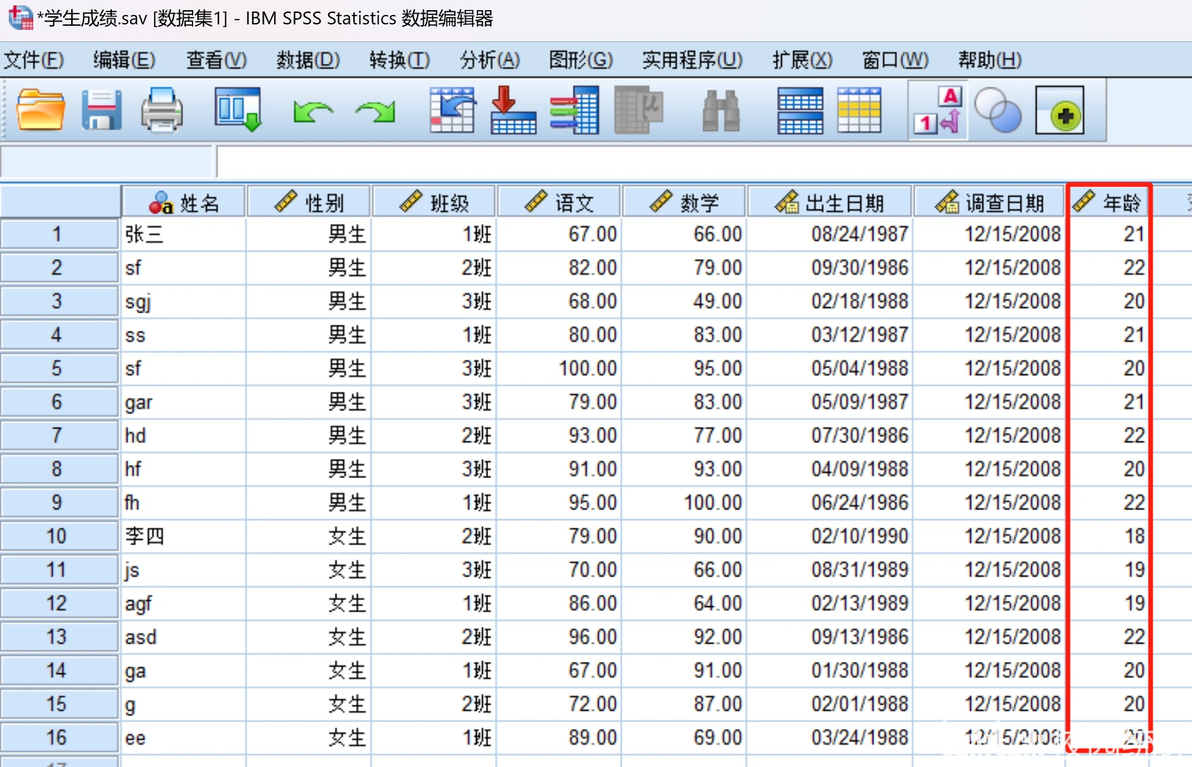The image size is (1192, 767).
Task: Click name cell ee
Action: point(183,737)
